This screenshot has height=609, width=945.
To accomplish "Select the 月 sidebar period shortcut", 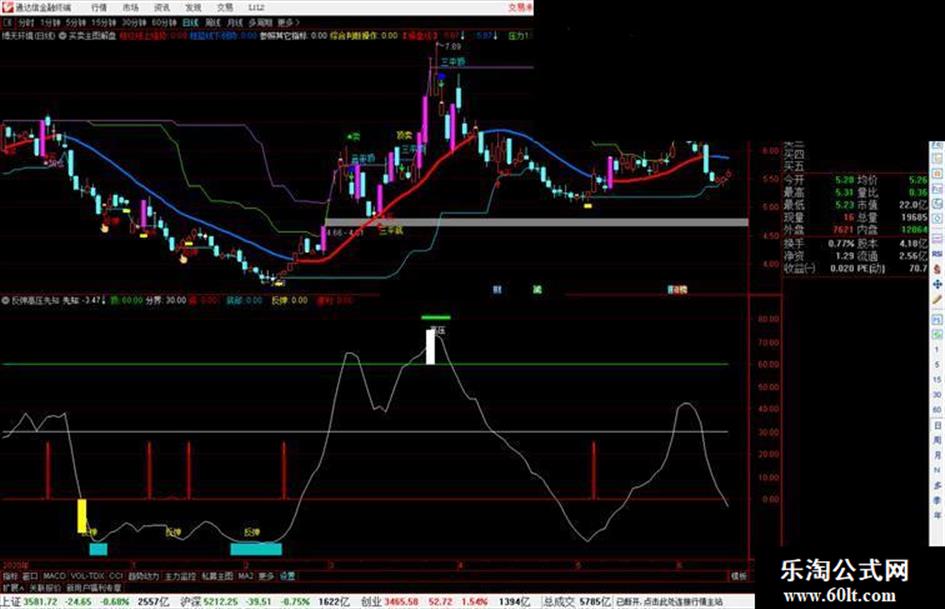I will point(937,456).
